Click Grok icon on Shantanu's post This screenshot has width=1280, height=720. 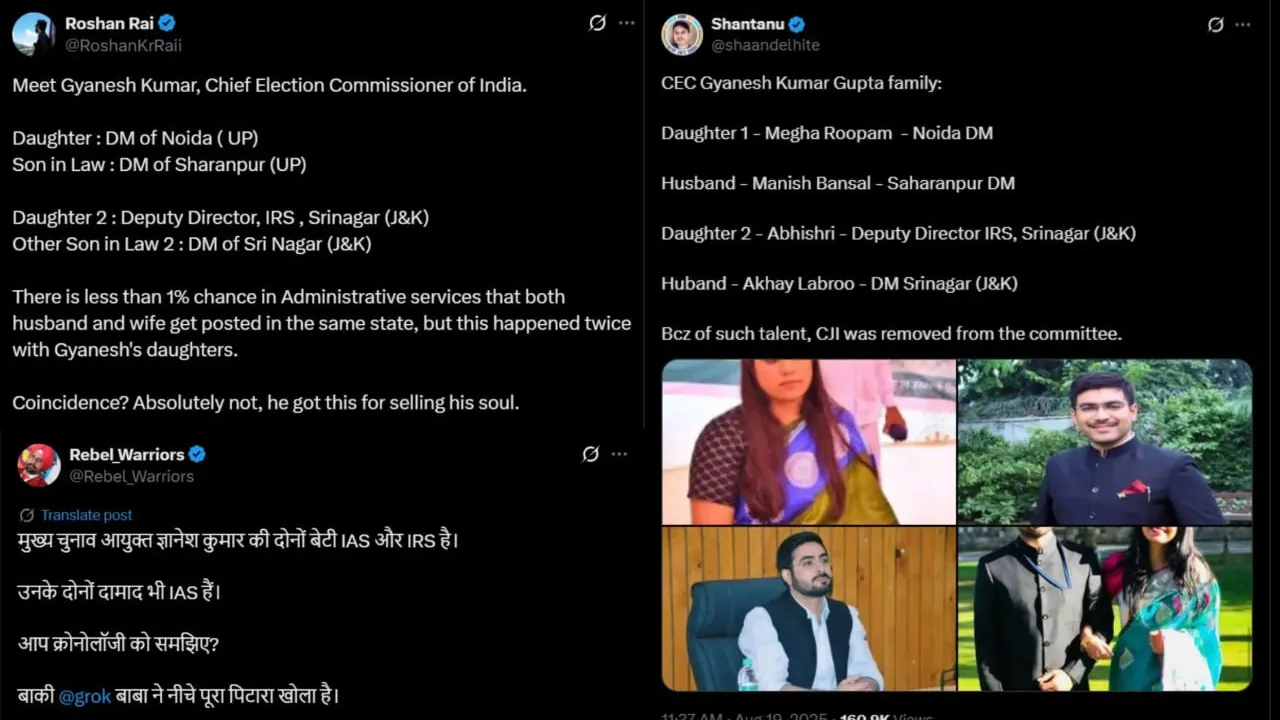click(1216, 25)
